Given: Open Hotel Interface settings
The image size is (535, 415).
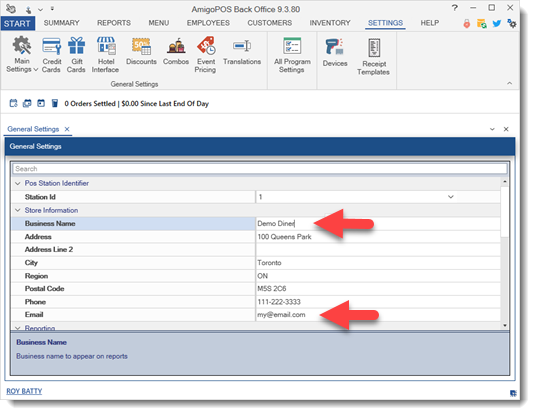Looking at the screenshot, I should tap(105, 55).
